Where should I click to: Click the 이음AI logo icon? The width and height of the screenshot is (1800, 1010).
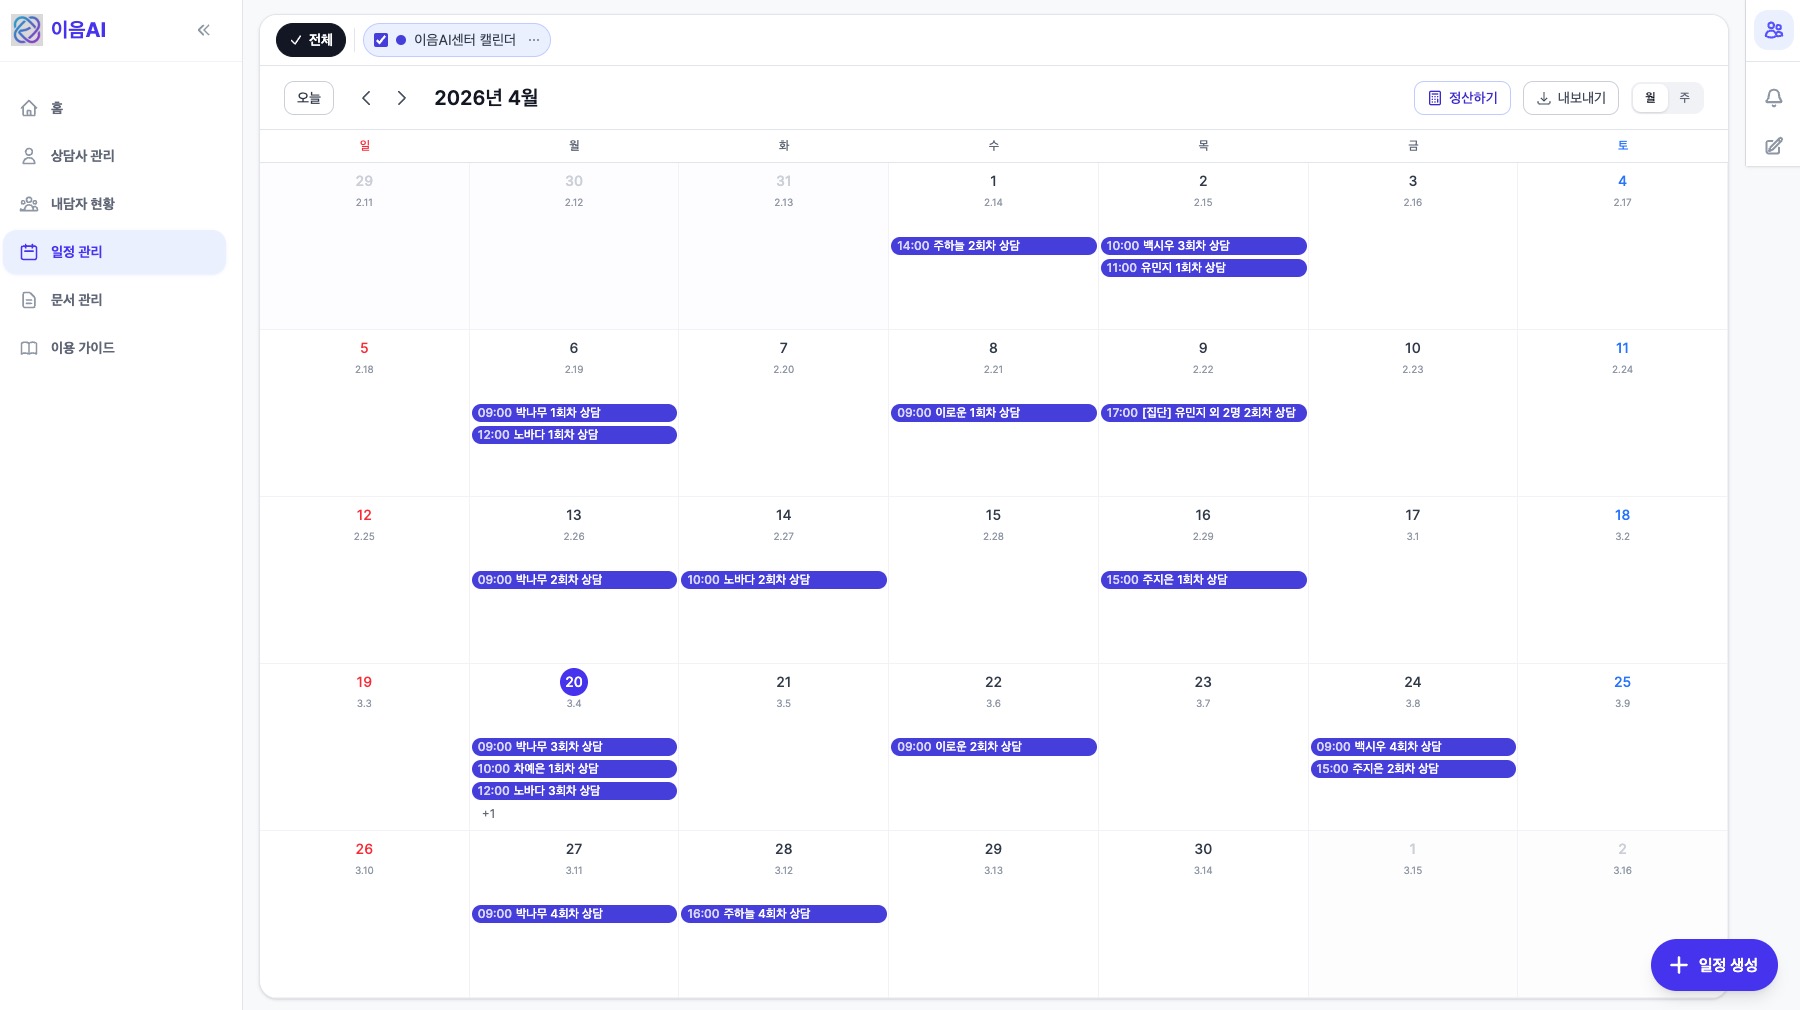[27, 30]
